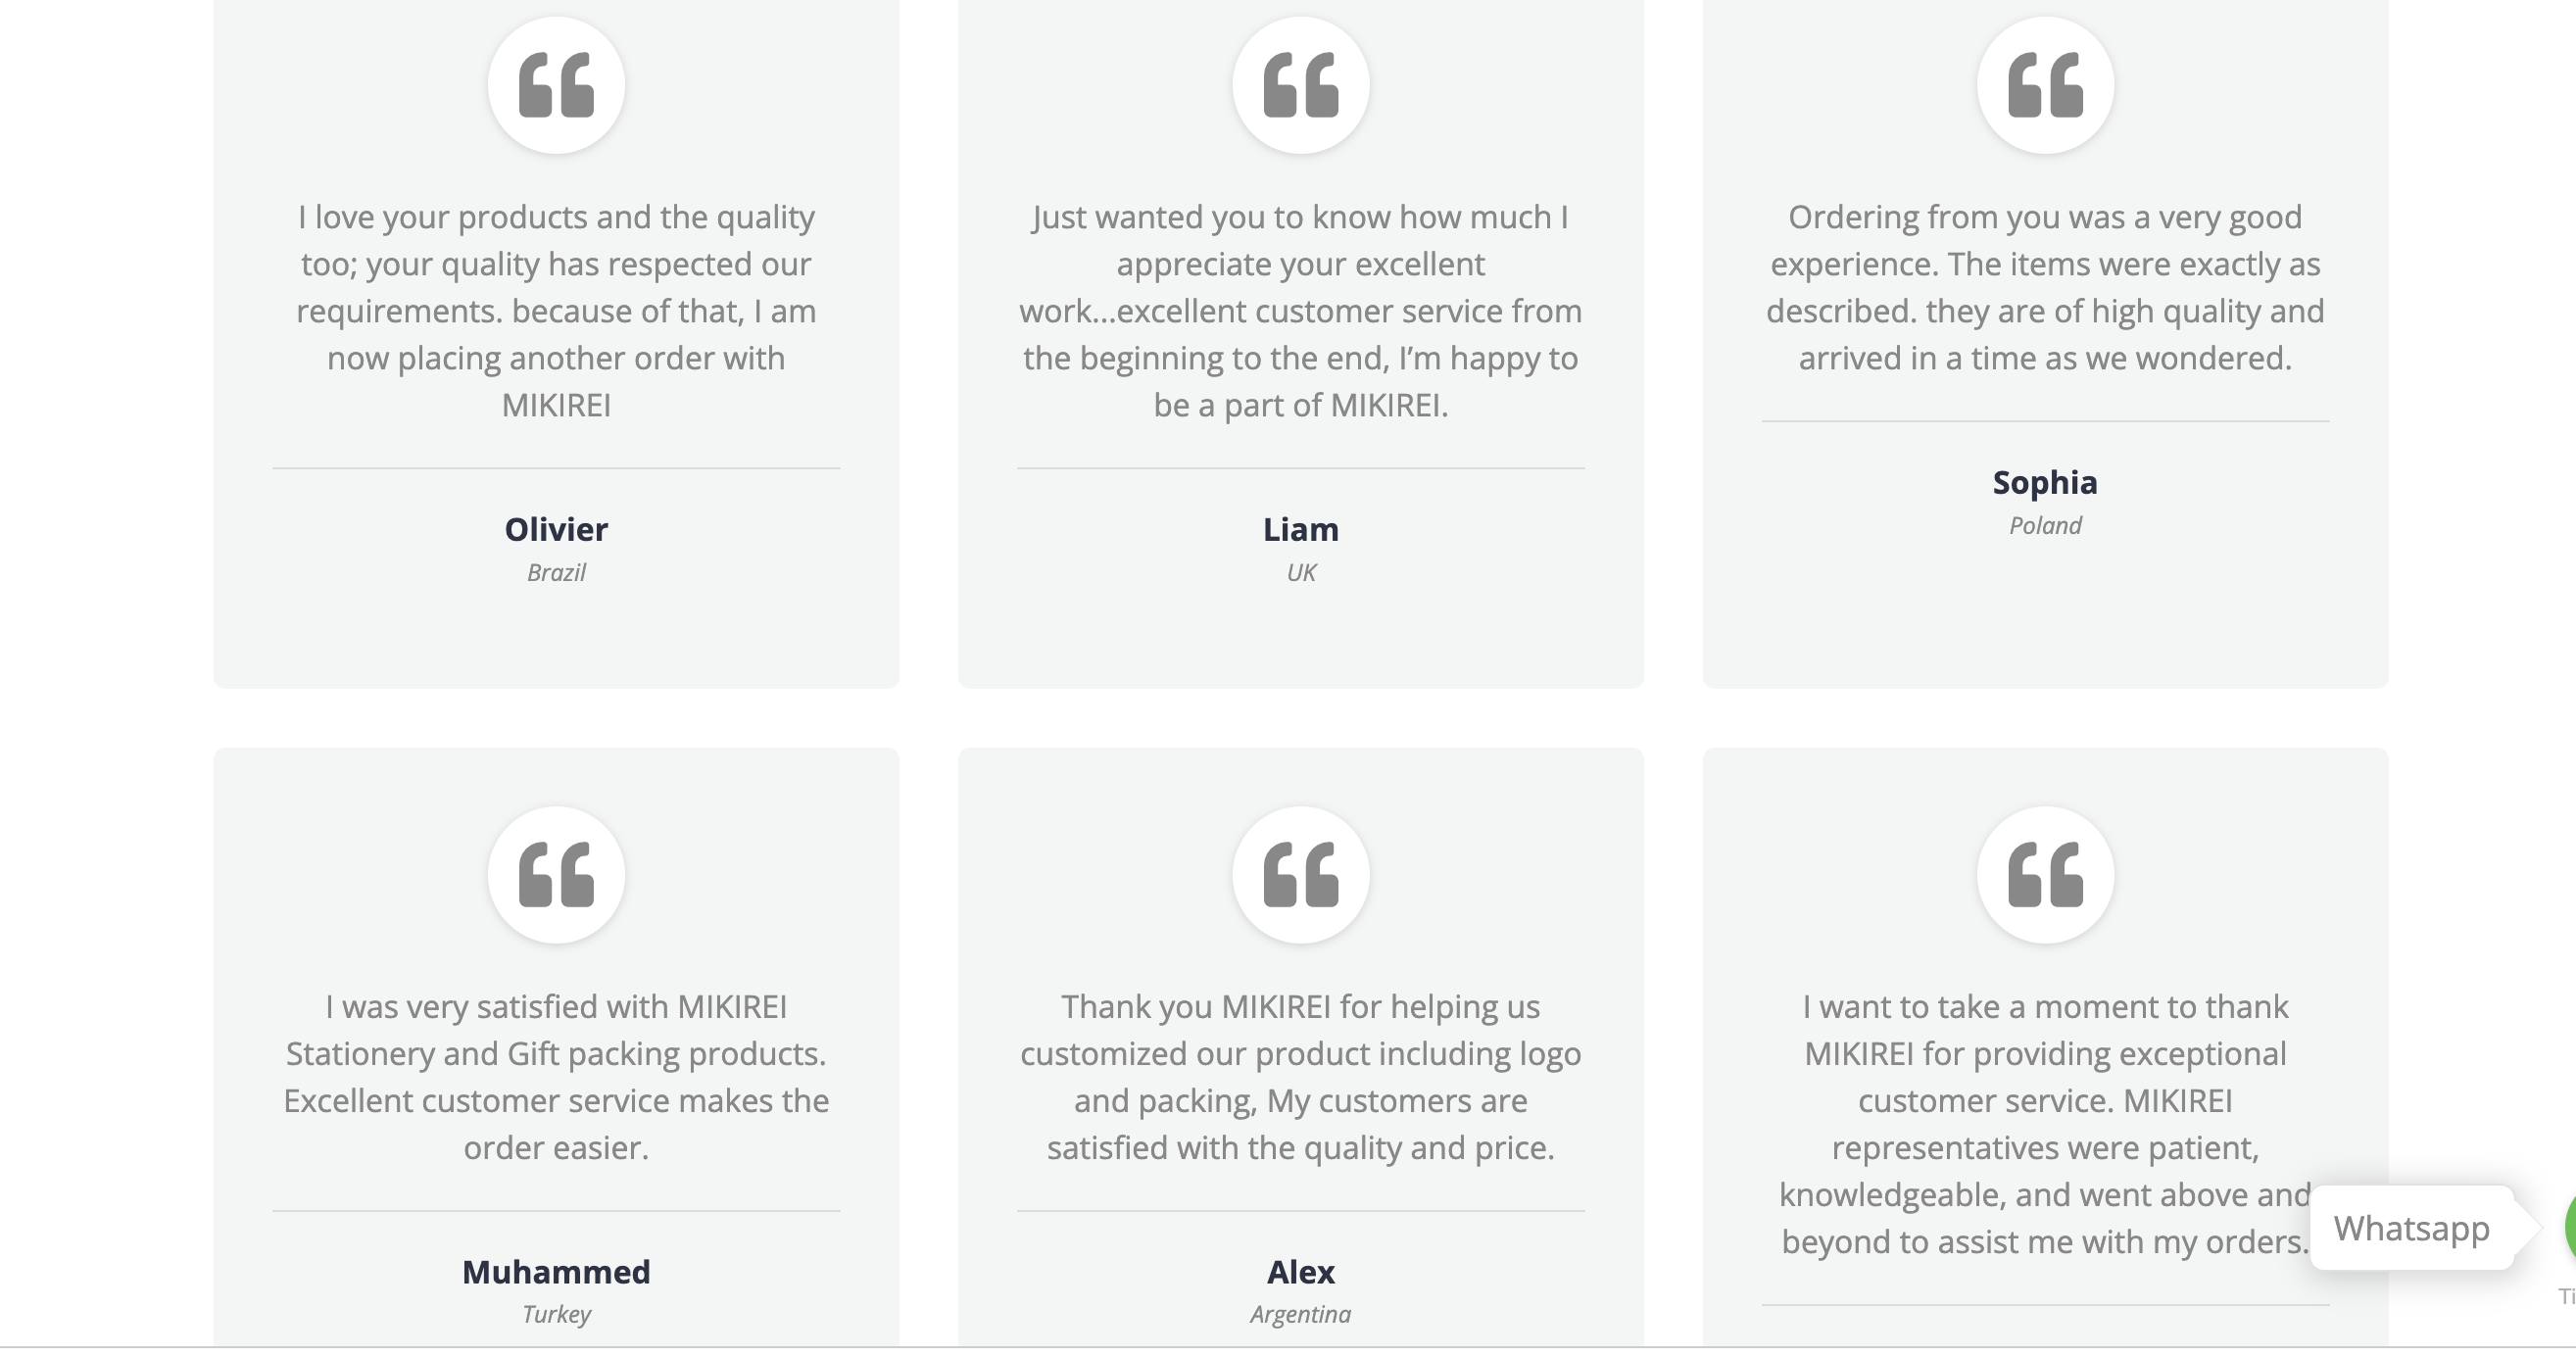Click quote icon above Sophia's testimonial
Viewport: 2576px width, 1357px height.
[2045, 85]
